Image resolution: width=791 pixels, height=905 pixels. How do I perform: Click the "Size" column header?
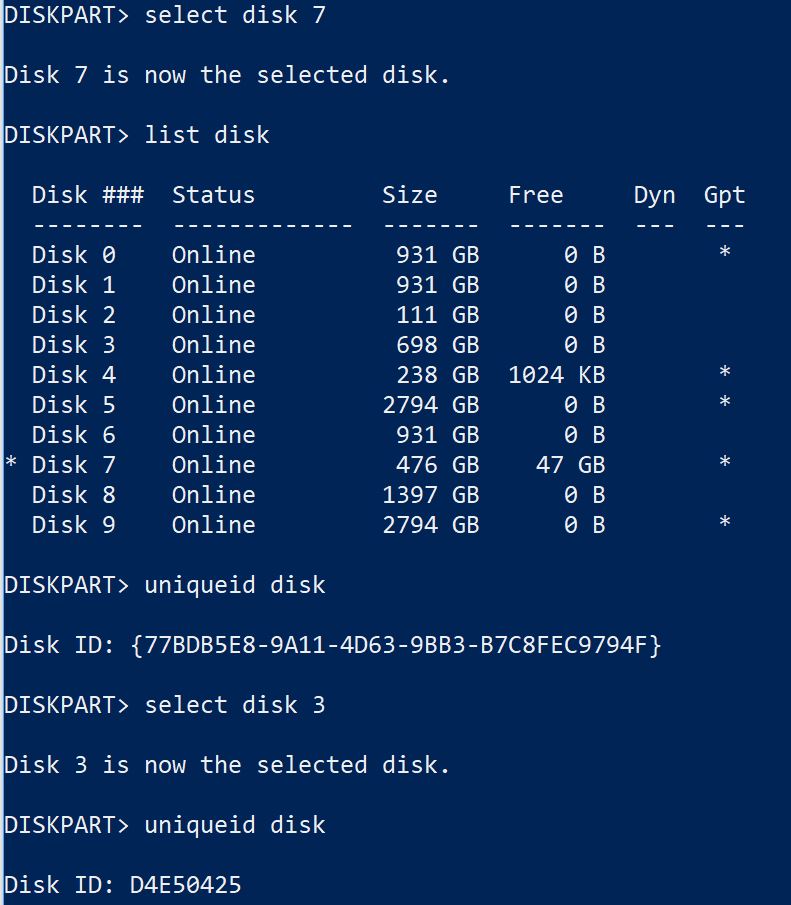tap(409, 195)
